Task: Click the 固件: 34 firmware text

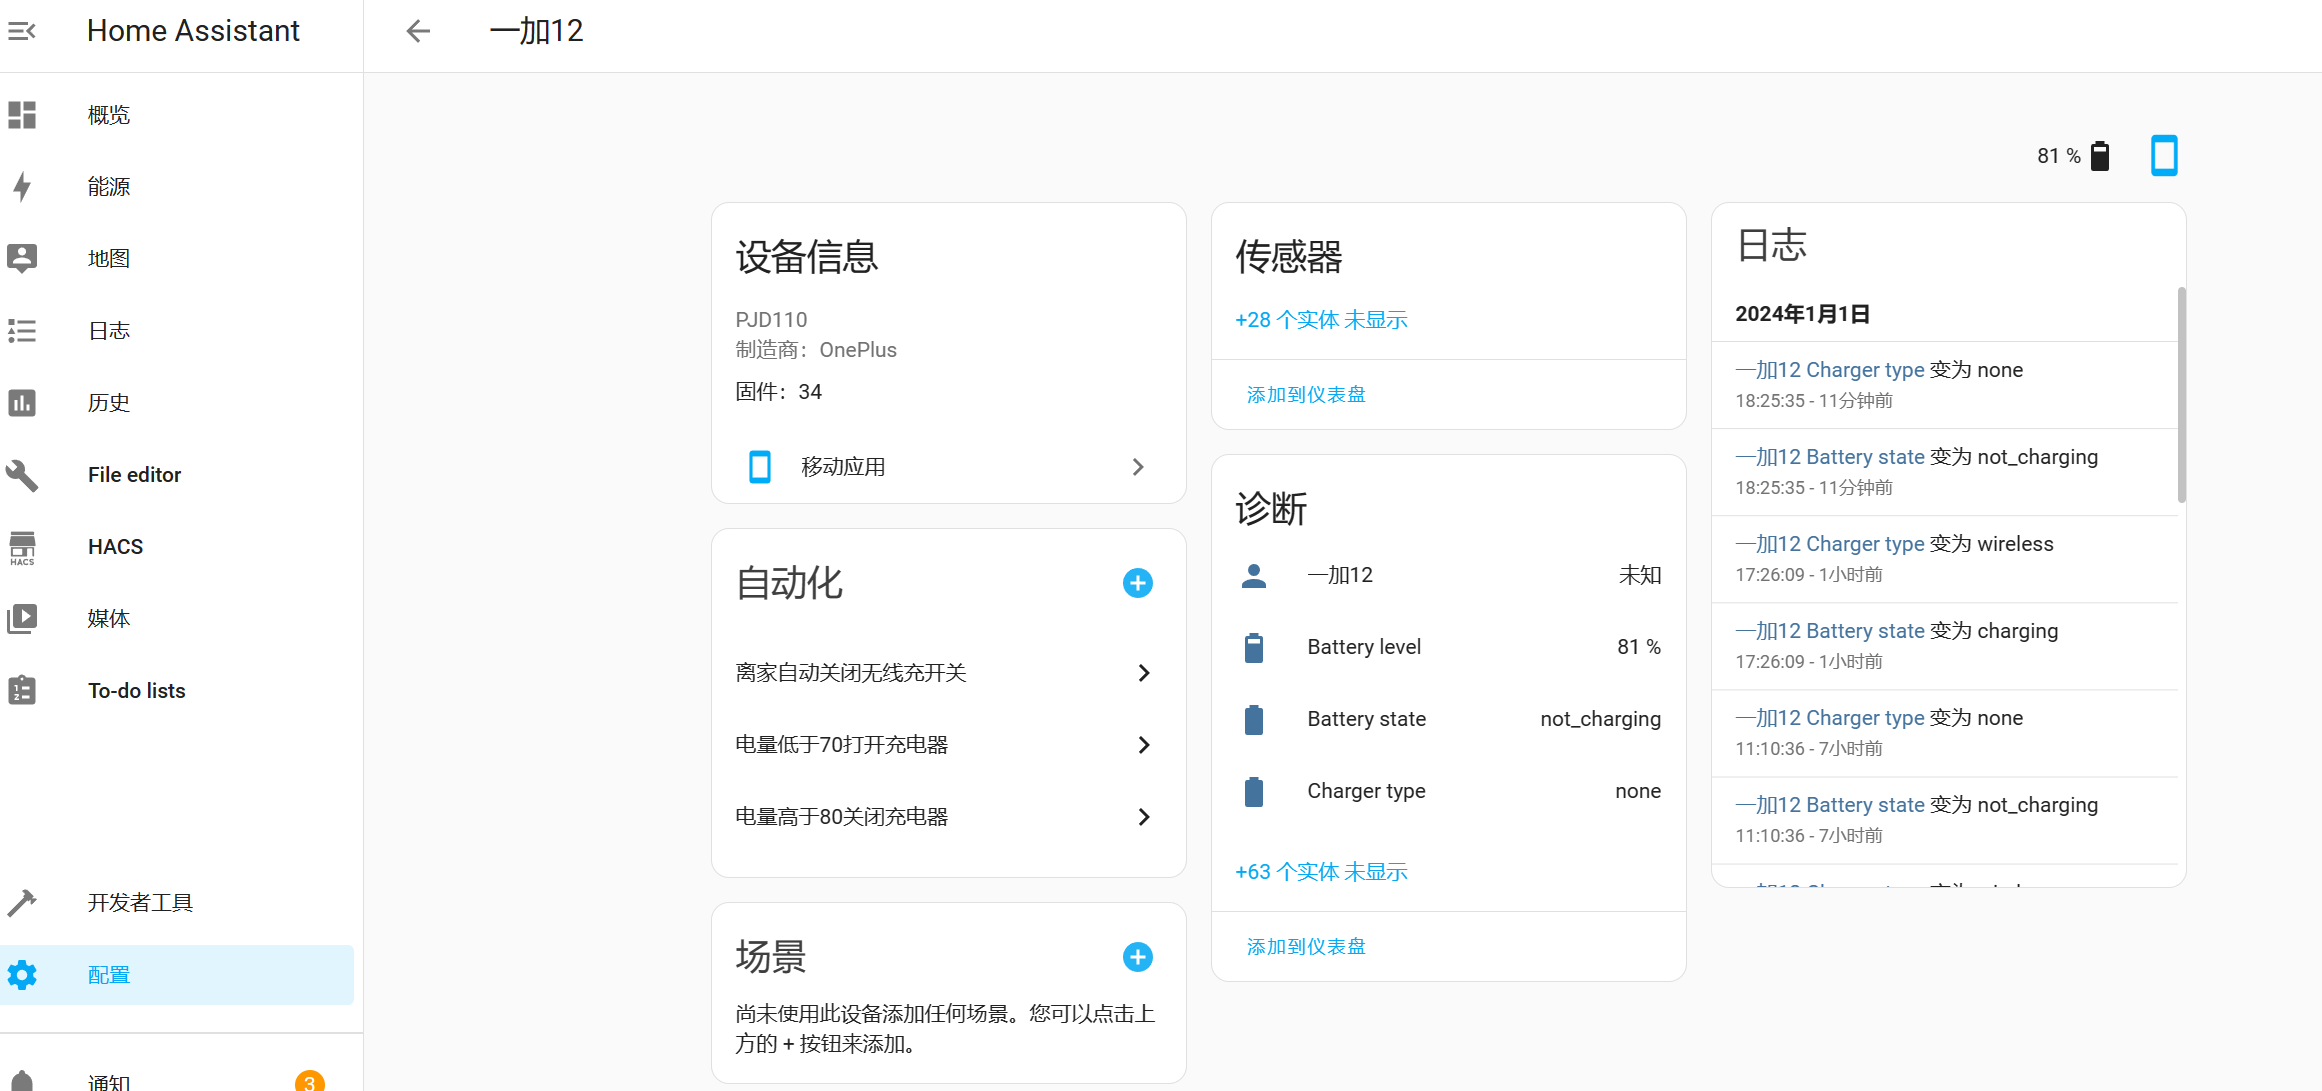Action: tap(778, 392)
